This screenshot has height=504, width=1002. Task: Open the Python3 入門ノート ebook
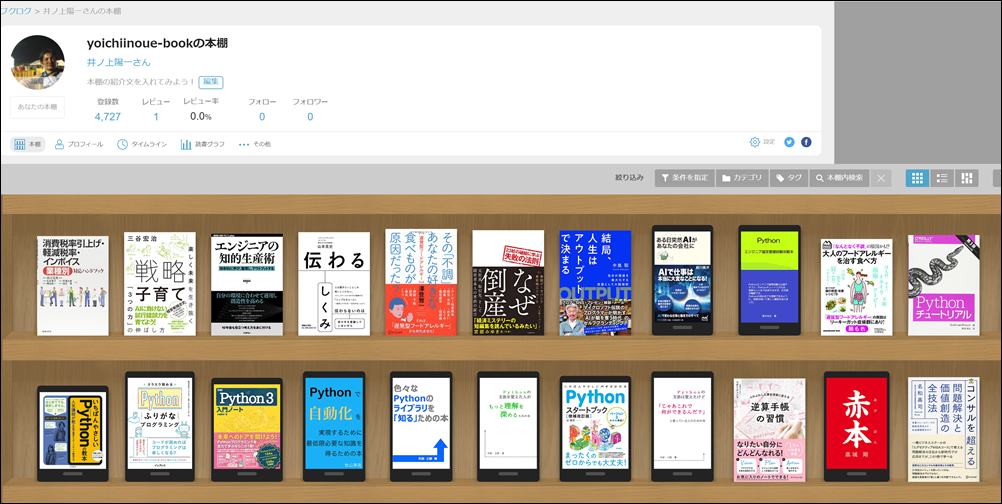(247, 430)
